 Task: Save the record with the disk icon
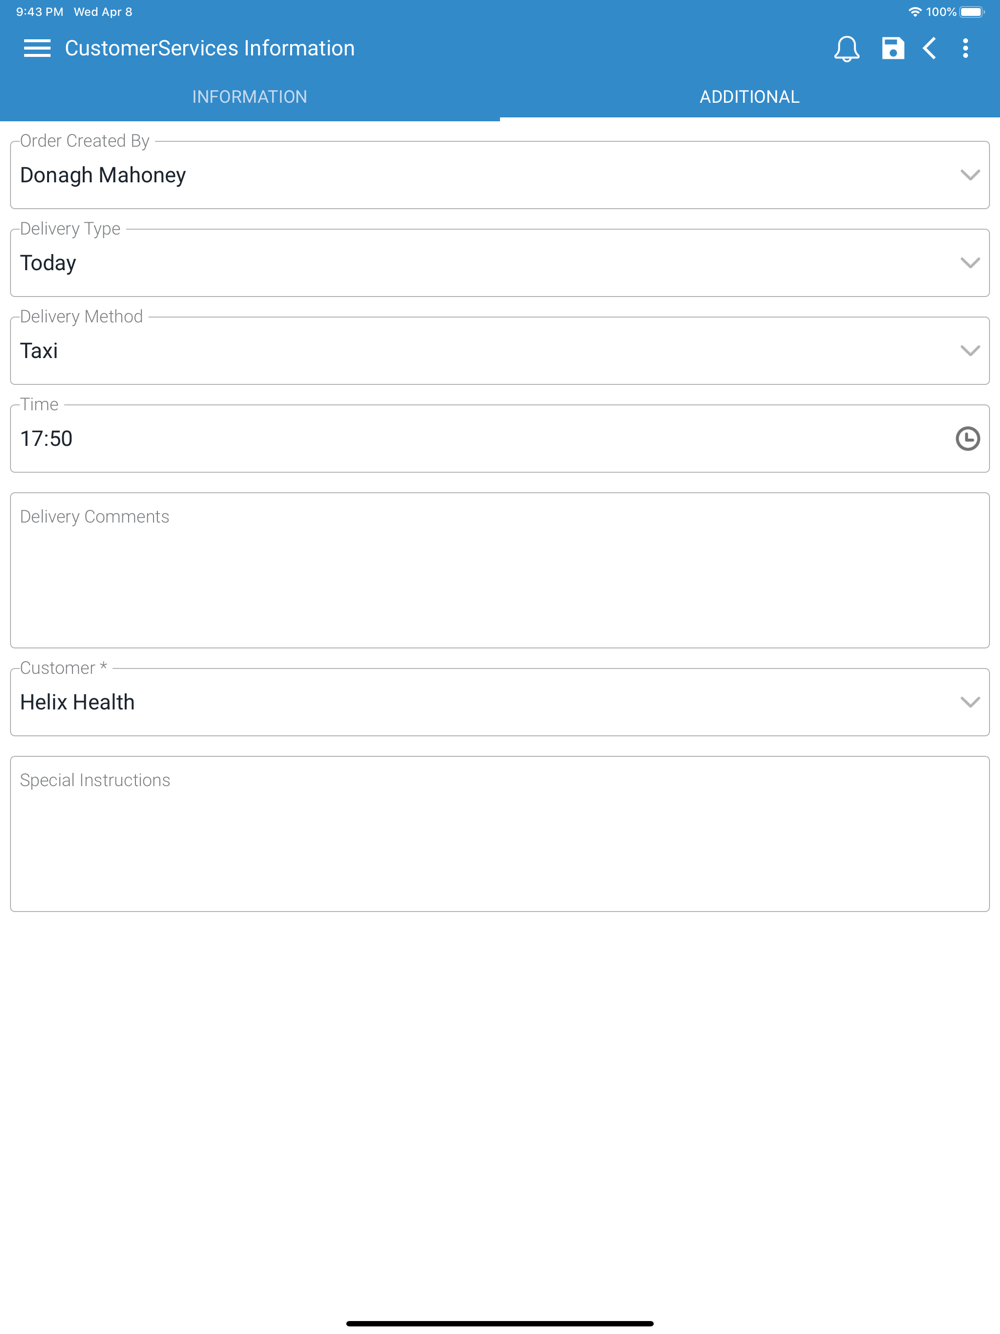(x=892, y=48)
